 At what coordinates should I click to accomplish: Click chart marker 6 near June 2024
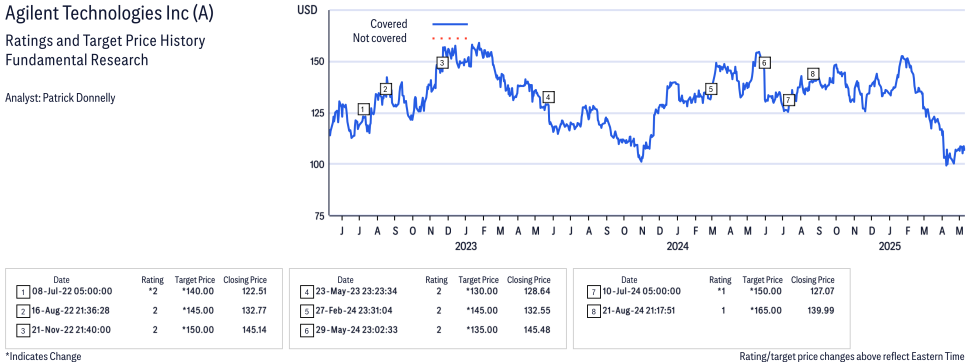[765, 62]
